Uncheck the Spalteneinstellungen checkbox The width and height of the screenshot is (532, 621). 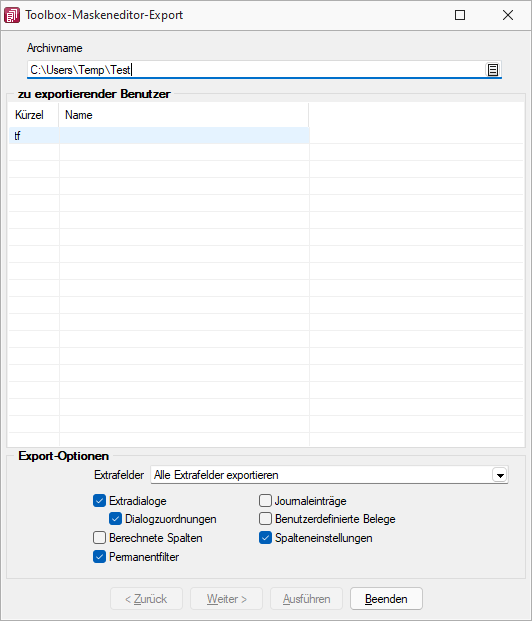[265, 538]
